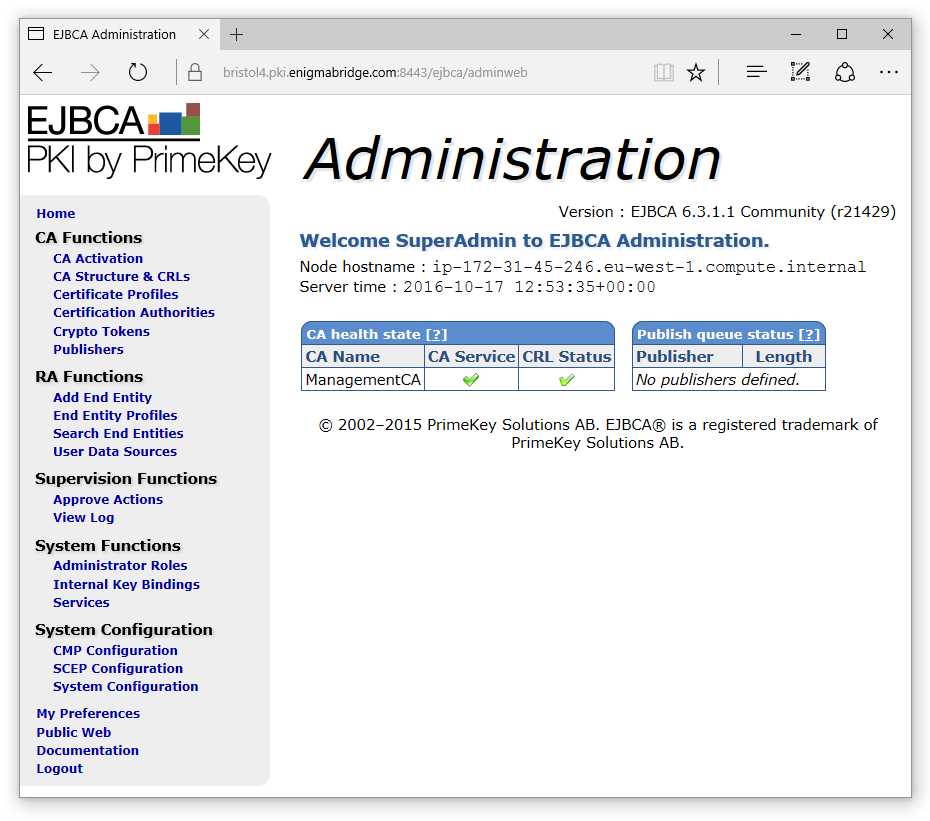Viewport: 930px width, 821px height.
Task: Open the browser More actions ellipsis
Action: [x=888, y=72]
